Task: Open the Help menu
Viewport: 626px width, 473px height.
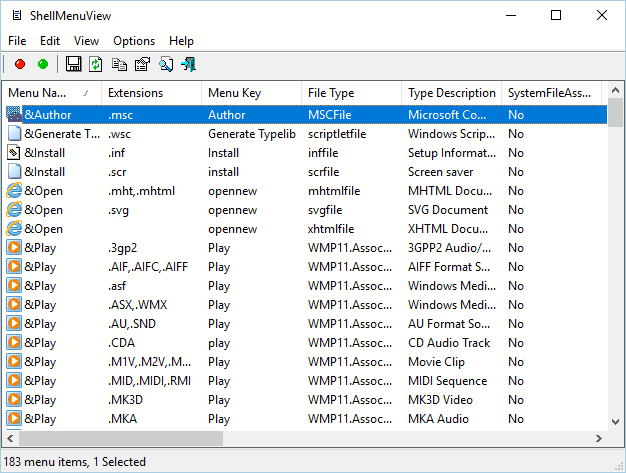Action: pos(181,41)
